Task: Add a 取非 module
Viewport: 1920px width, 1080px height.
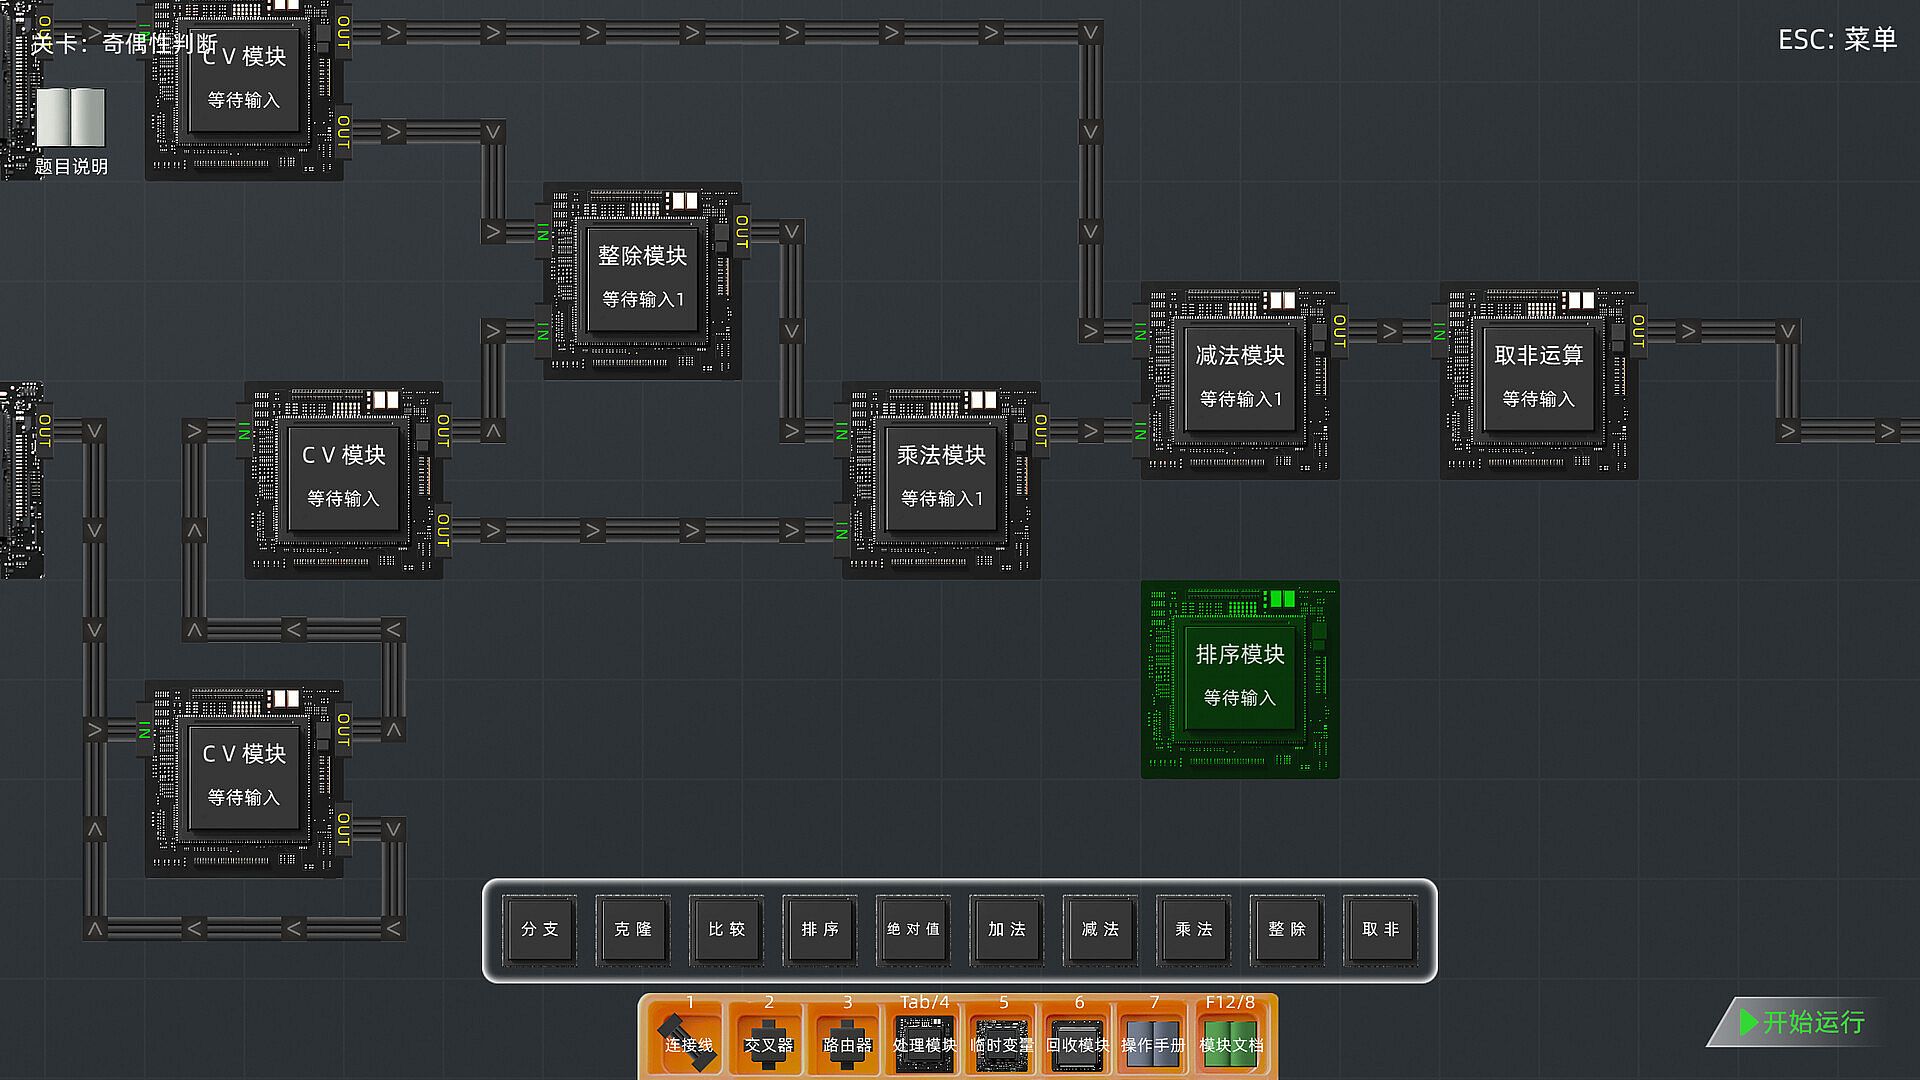Action: pos(1381,929)
